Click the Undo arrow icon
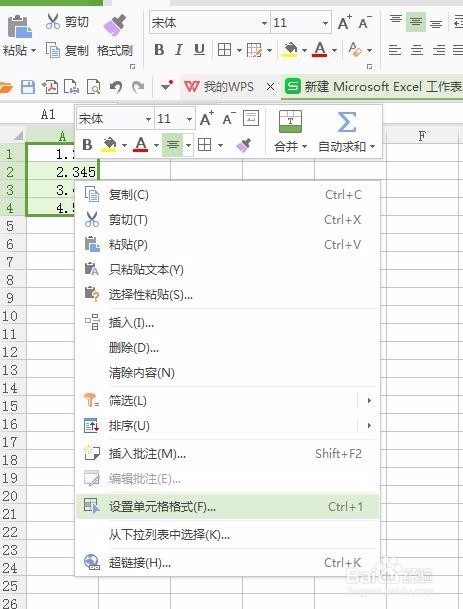463x609 pixels. [116, 87]
